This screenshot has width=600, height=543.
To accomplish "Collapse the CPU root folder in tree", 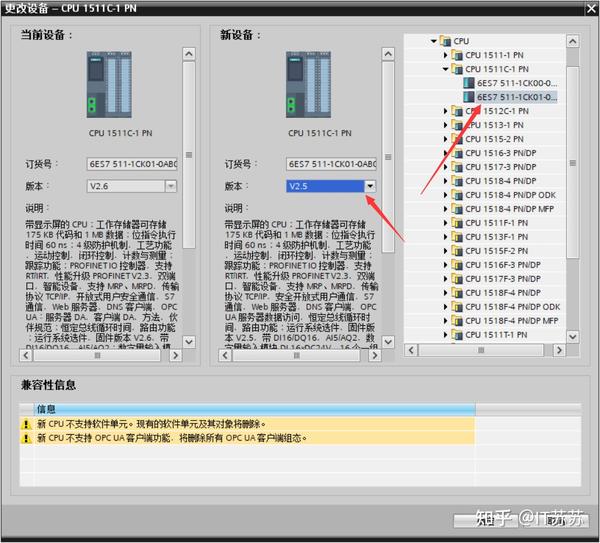I will [x=434, y=41].
